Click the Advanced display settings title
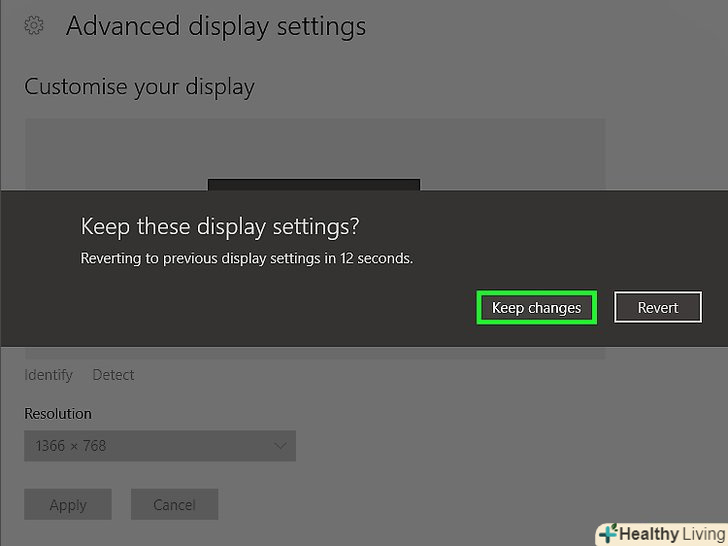 coord(216,26)
